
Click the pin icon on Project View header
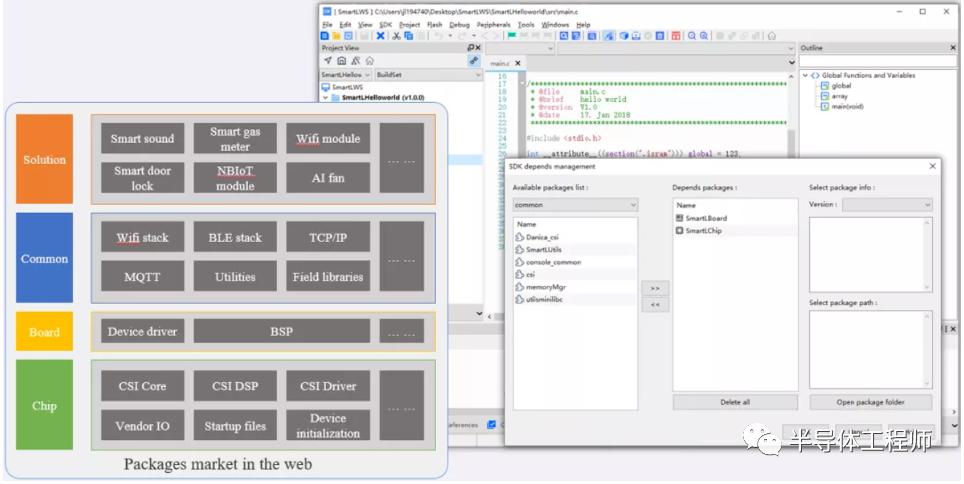point(470,47)
